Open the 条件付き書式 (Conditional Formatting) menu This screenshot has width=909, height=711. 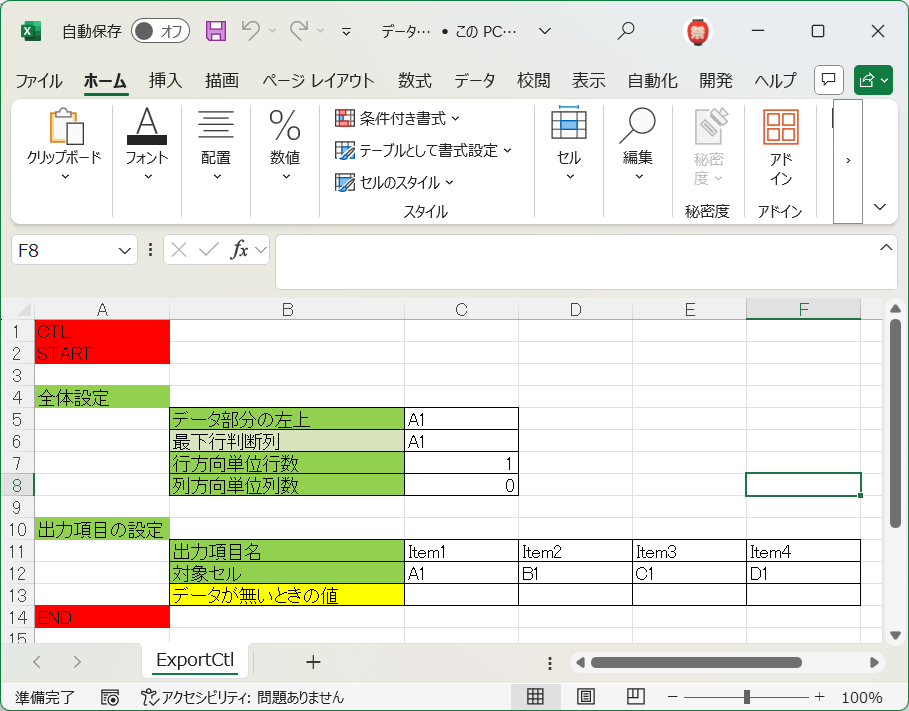394,118
